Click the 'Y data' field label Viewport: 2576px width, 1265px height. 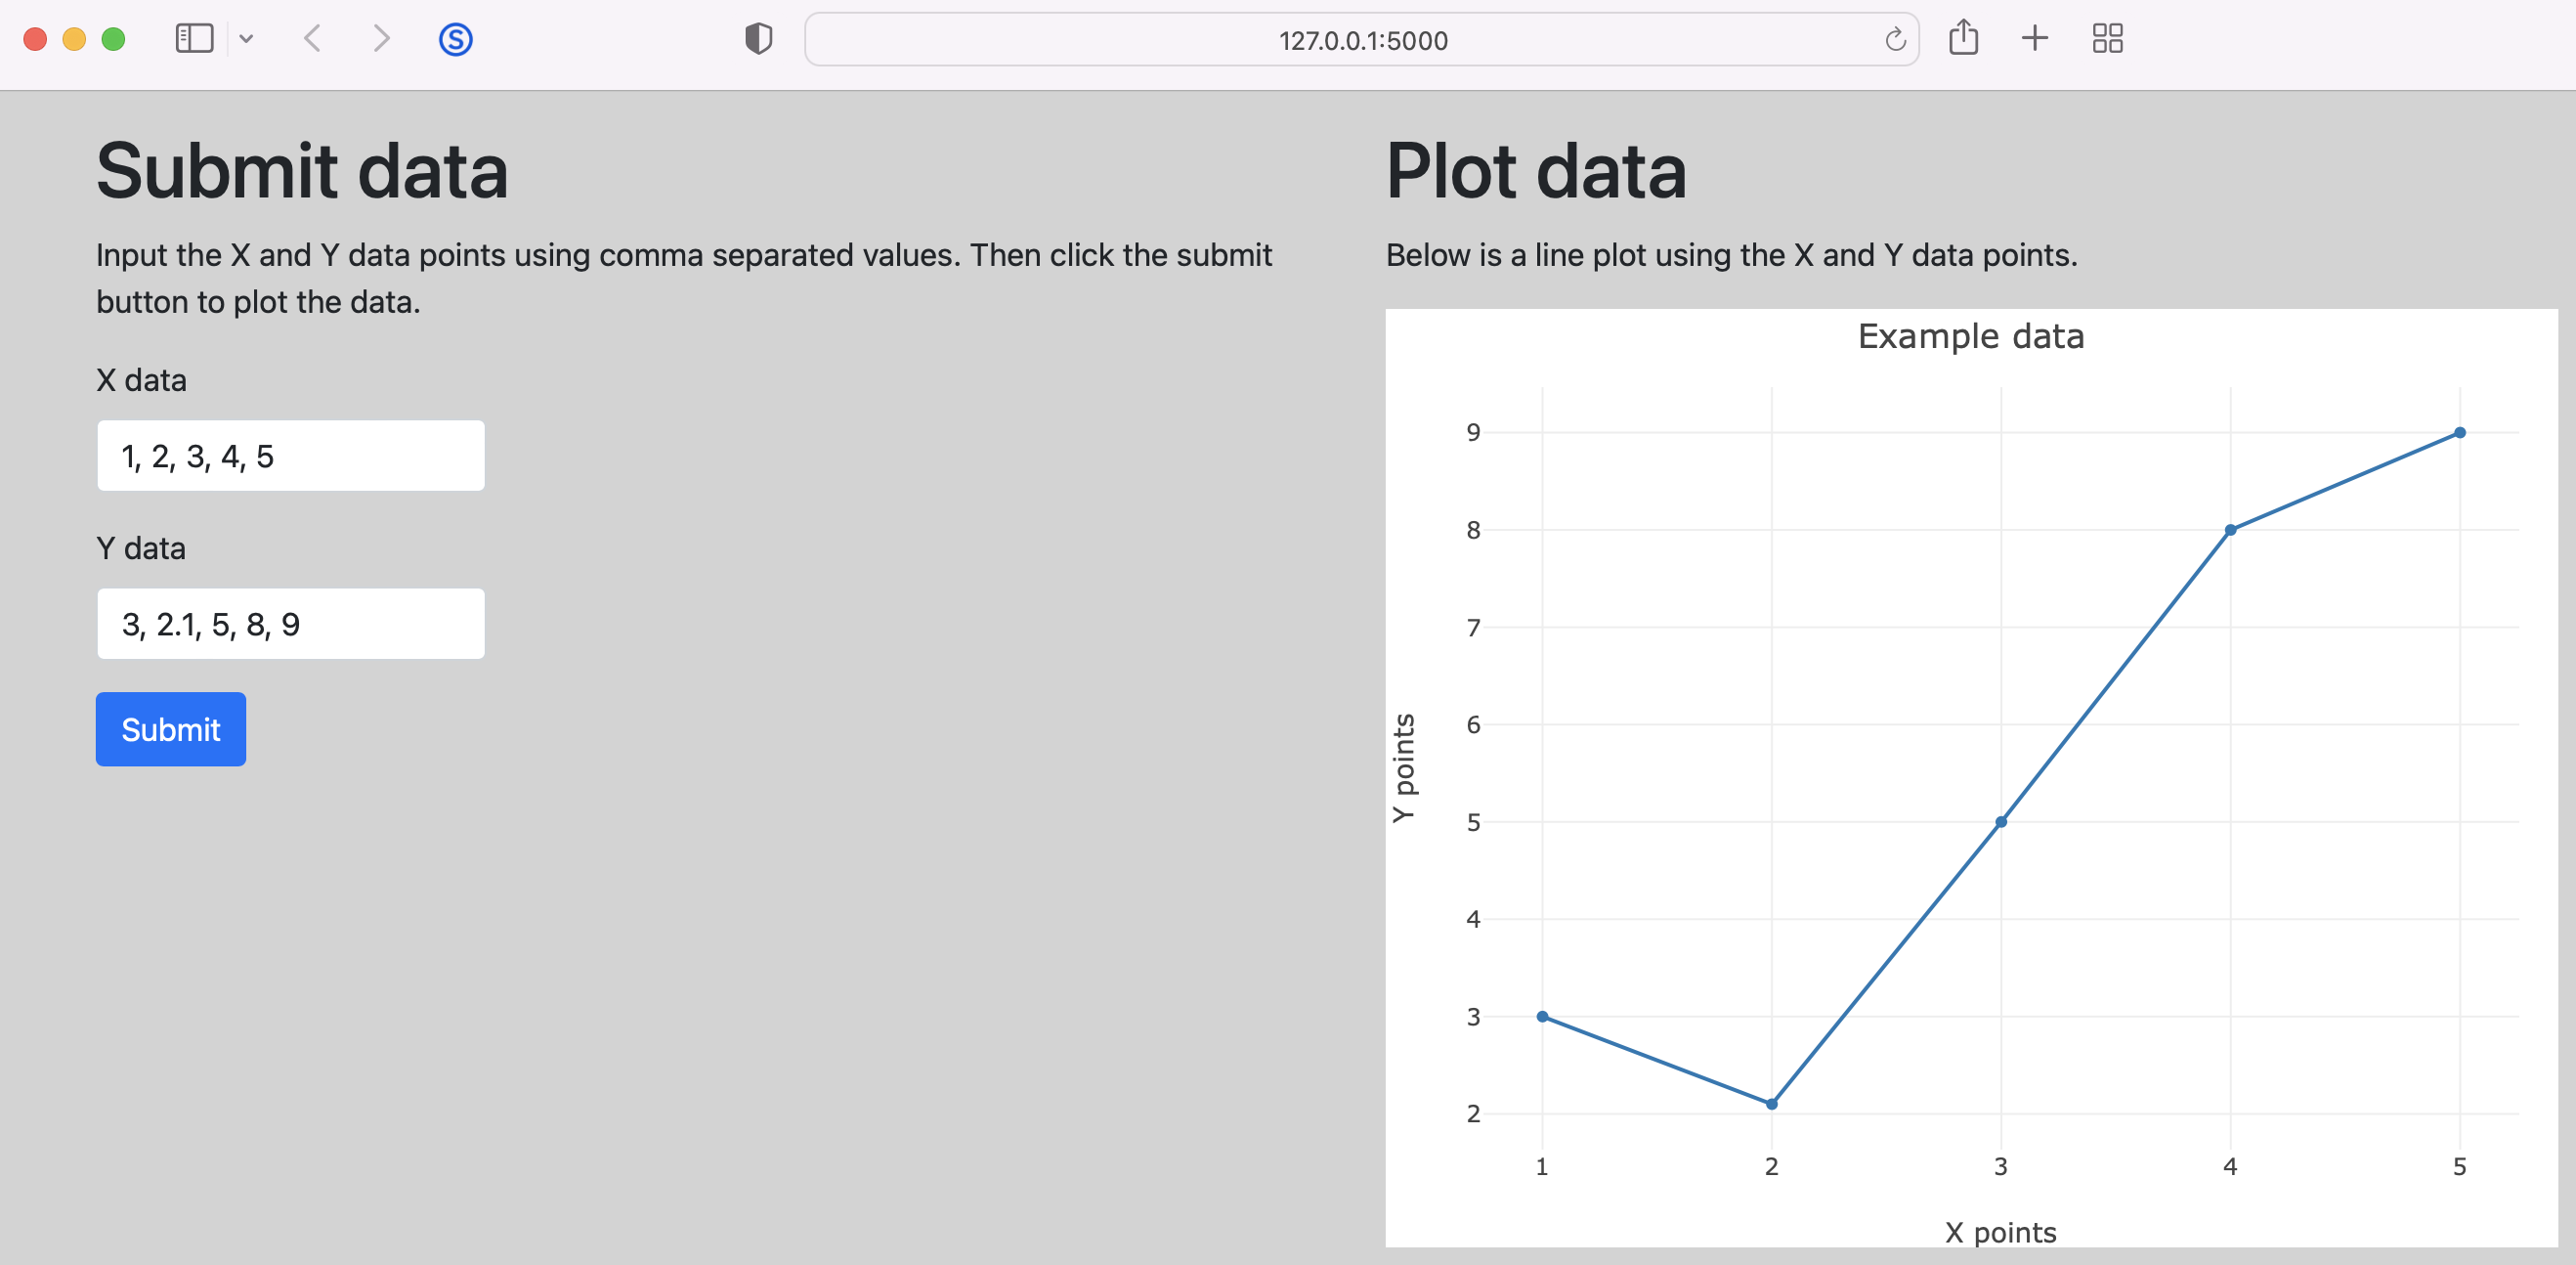click(x=141, y=548)
